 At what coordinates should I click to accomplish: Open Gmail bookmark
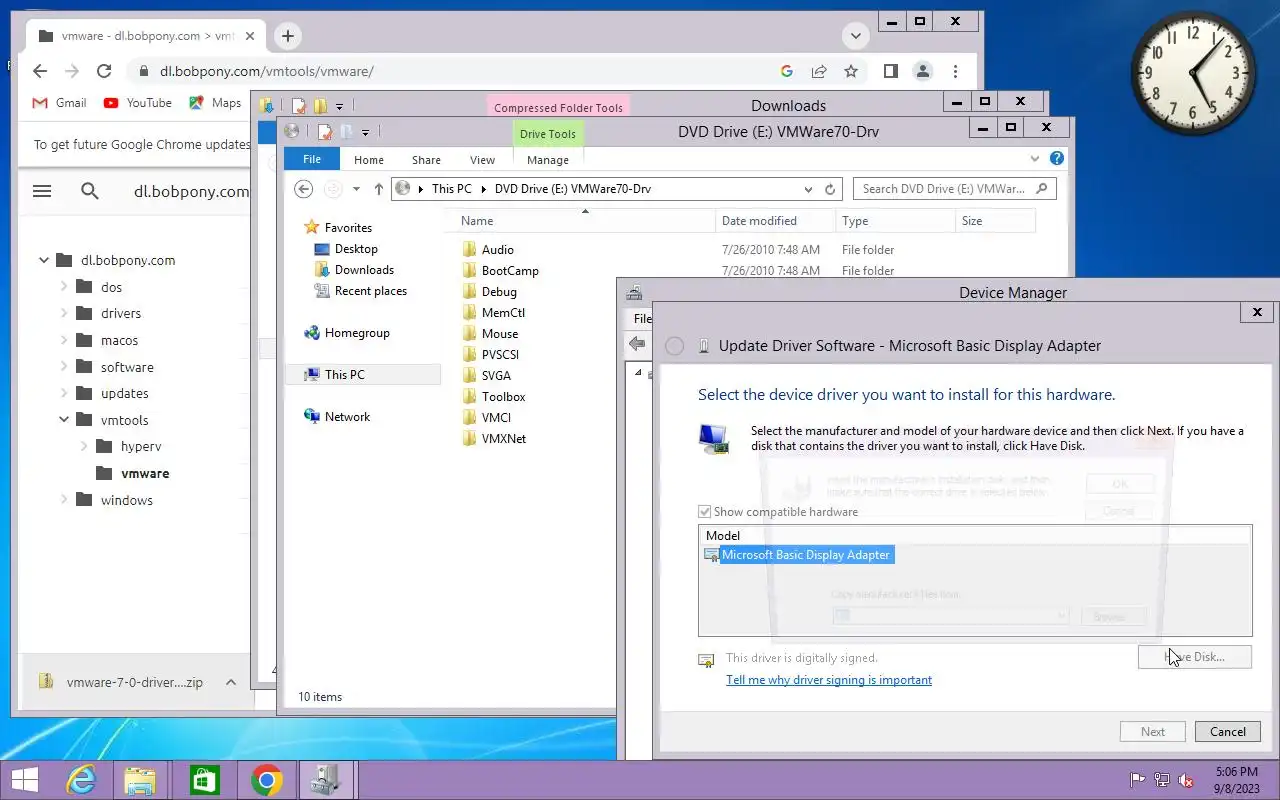click(60, 103)
